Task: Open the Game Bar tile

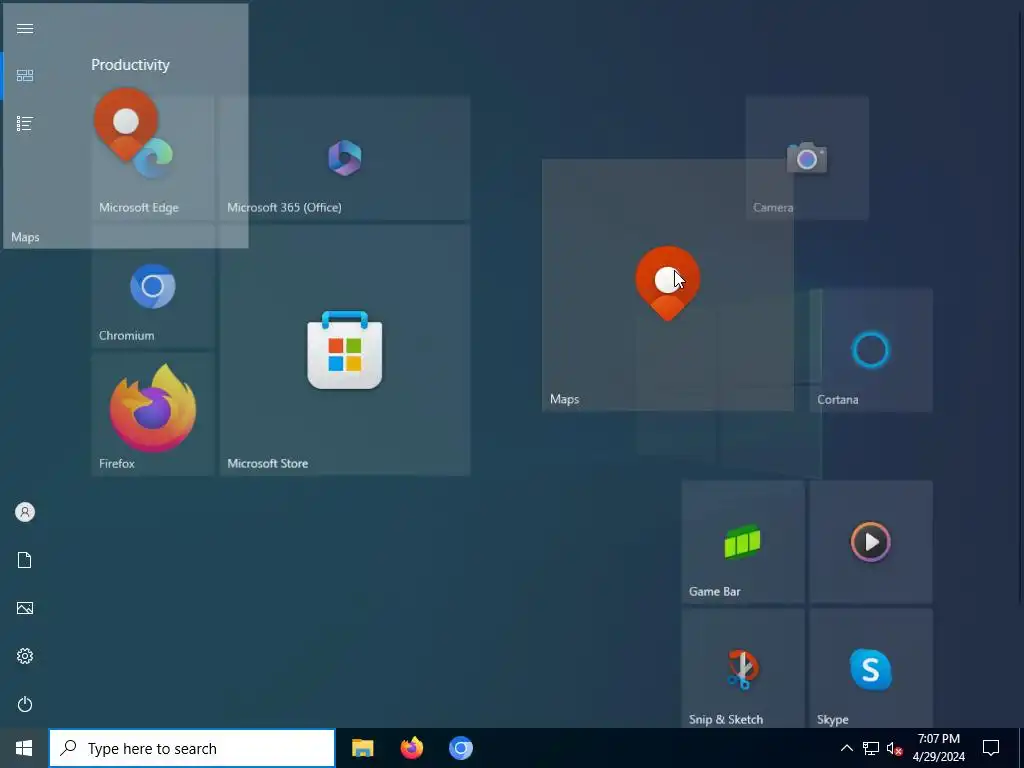Action: click(x=743, y=542)
